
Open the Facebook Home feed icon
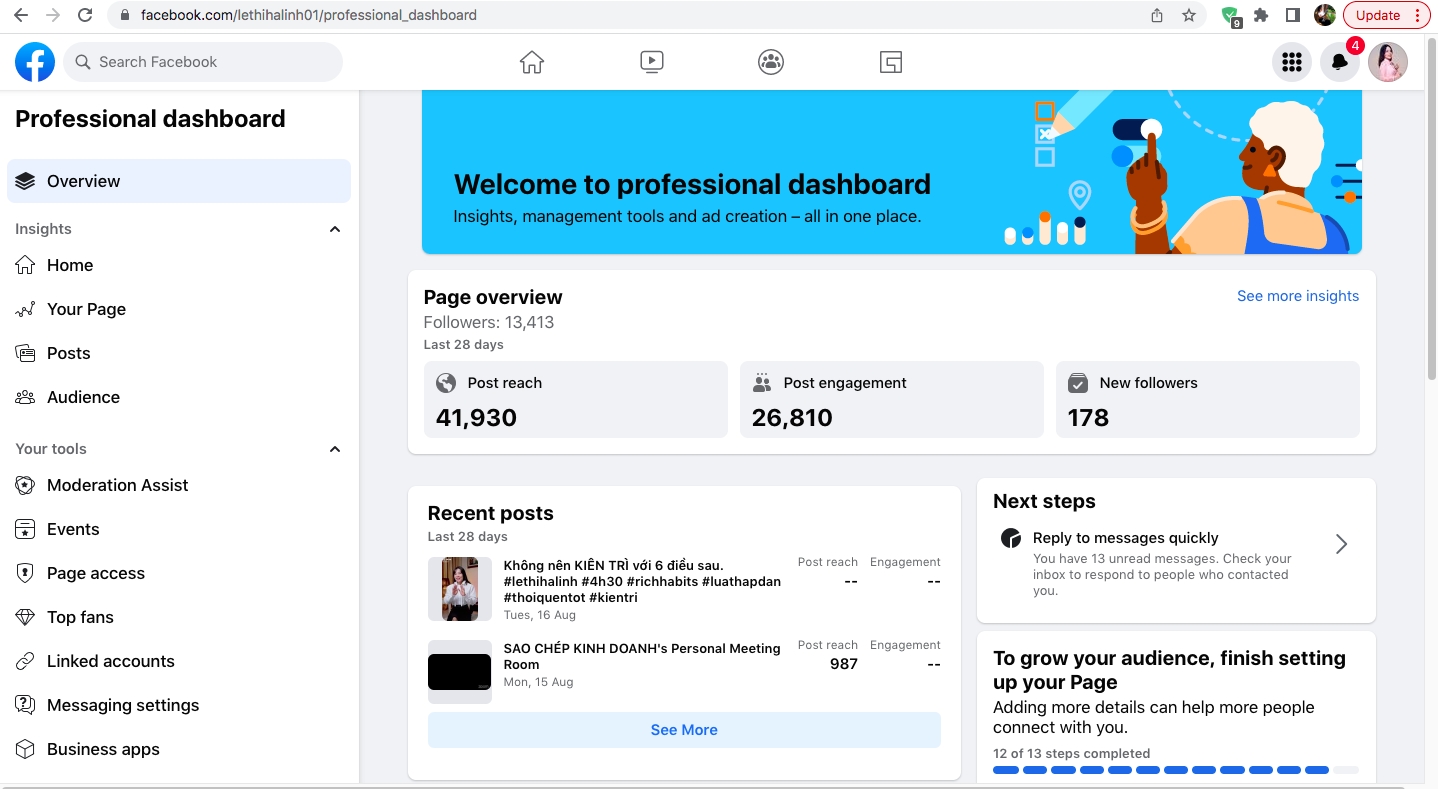pos(532,62)
